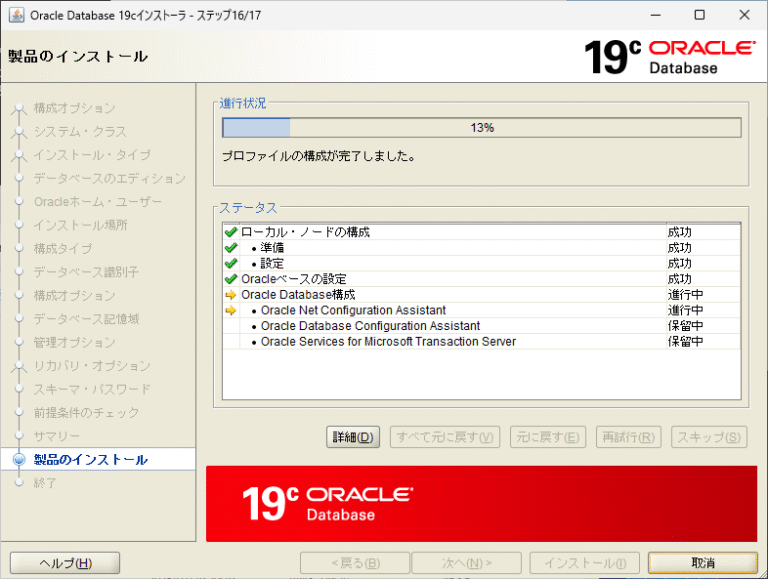
Task: Click the 元に戻す(E) button
Action: 548,437
